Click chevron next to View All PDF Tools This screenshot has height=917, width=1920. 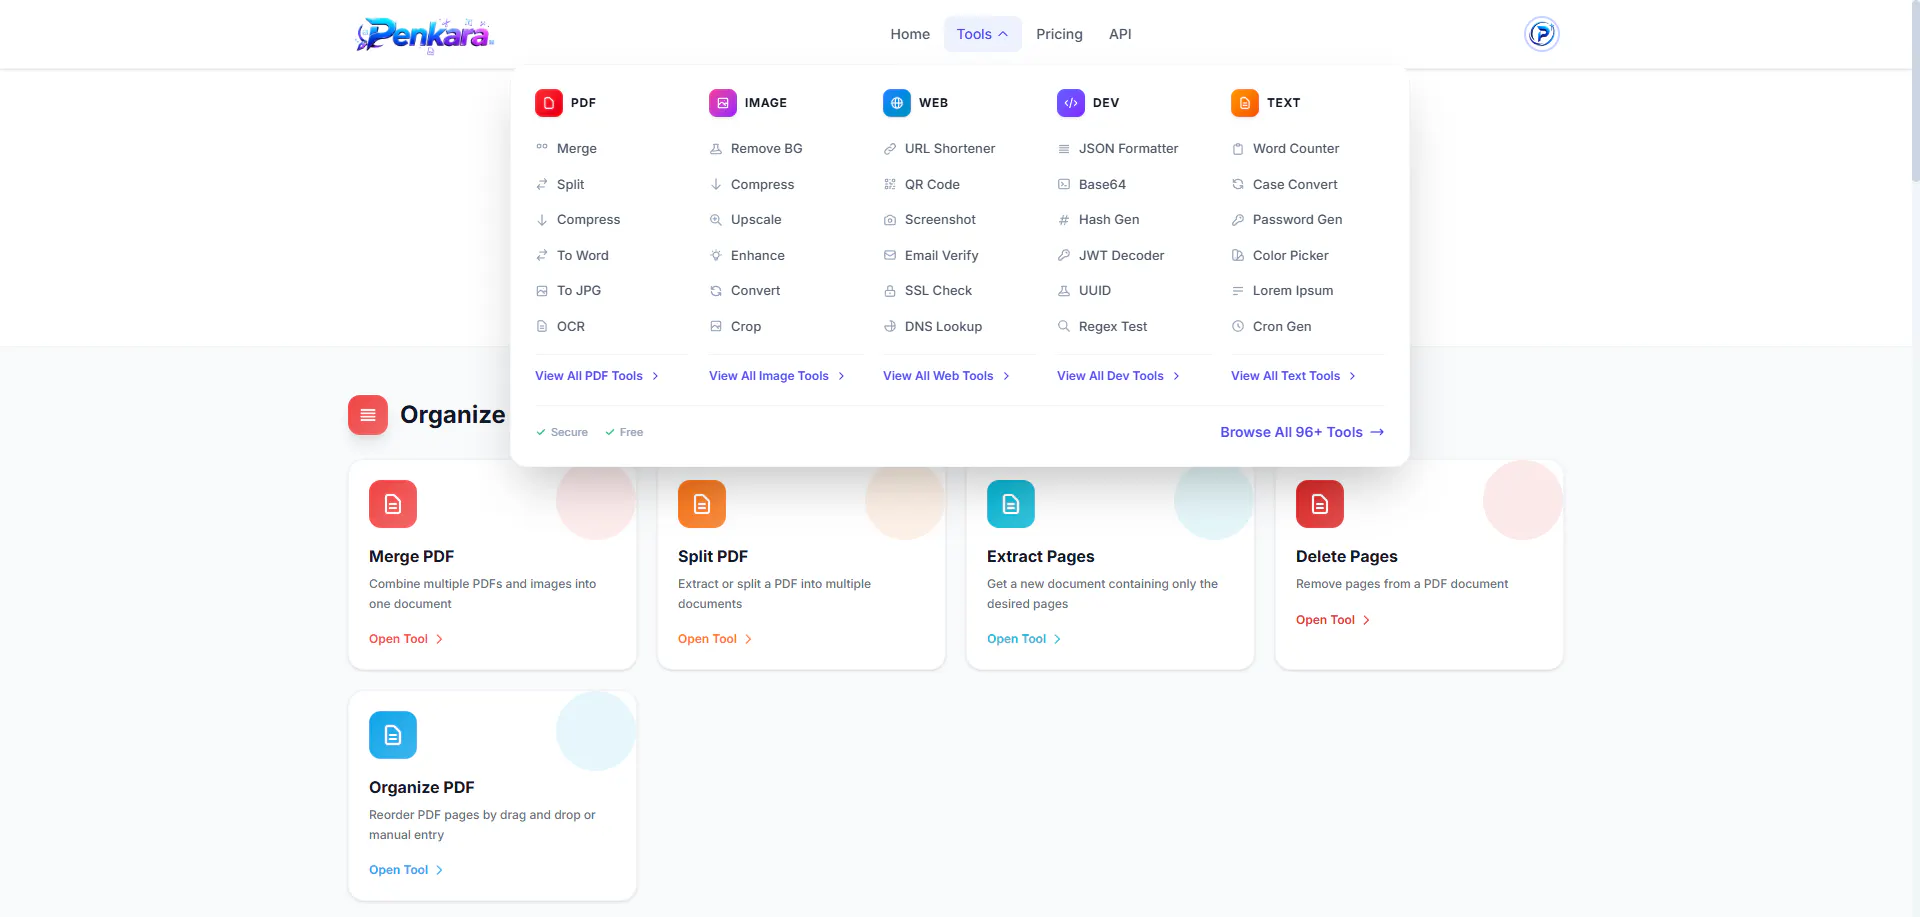(655, 376)
